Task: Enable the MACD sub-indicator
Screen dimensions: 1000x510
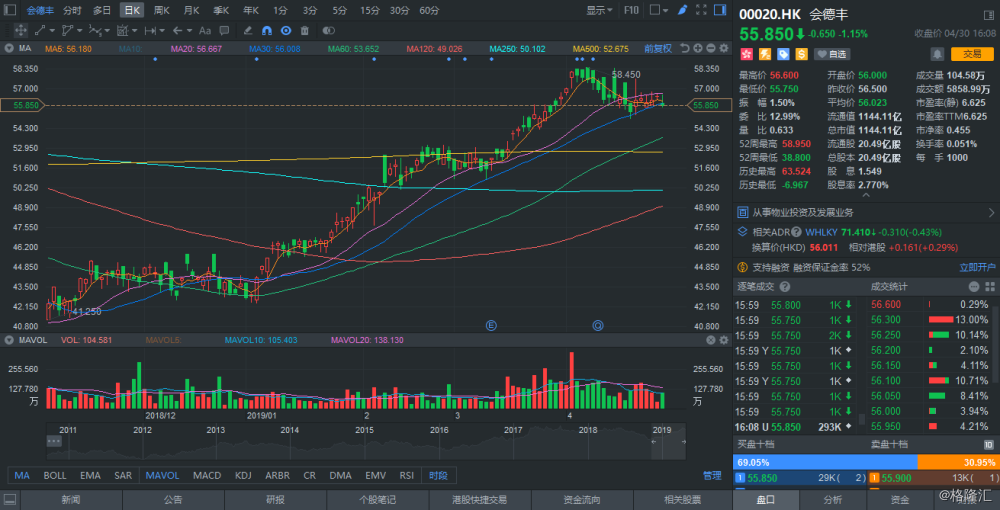Action: point(207,476)
